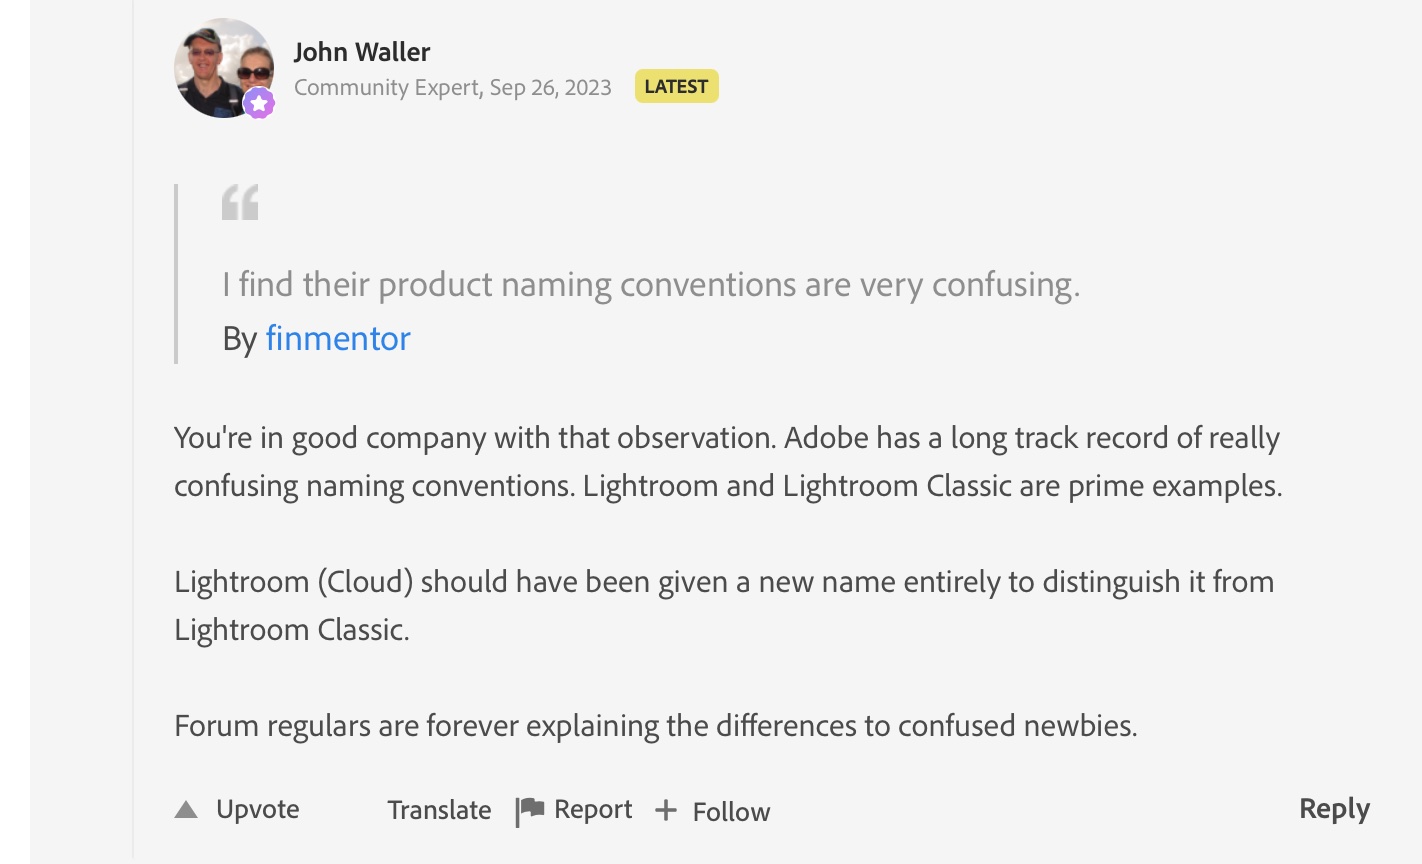The width and height of the screenshot is (1422, 864).
Task: Click the plus icon beside Follow
Action: [666, 810]
